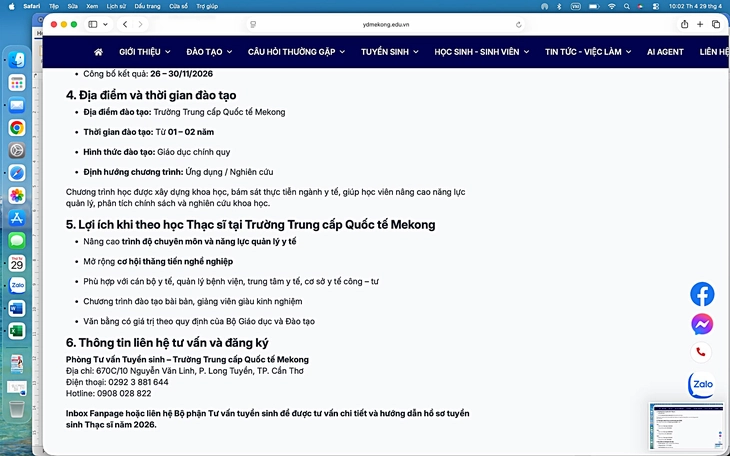This screenshot has height=456, width=730.
Task: Click the red phone call button
Action: 701,353
